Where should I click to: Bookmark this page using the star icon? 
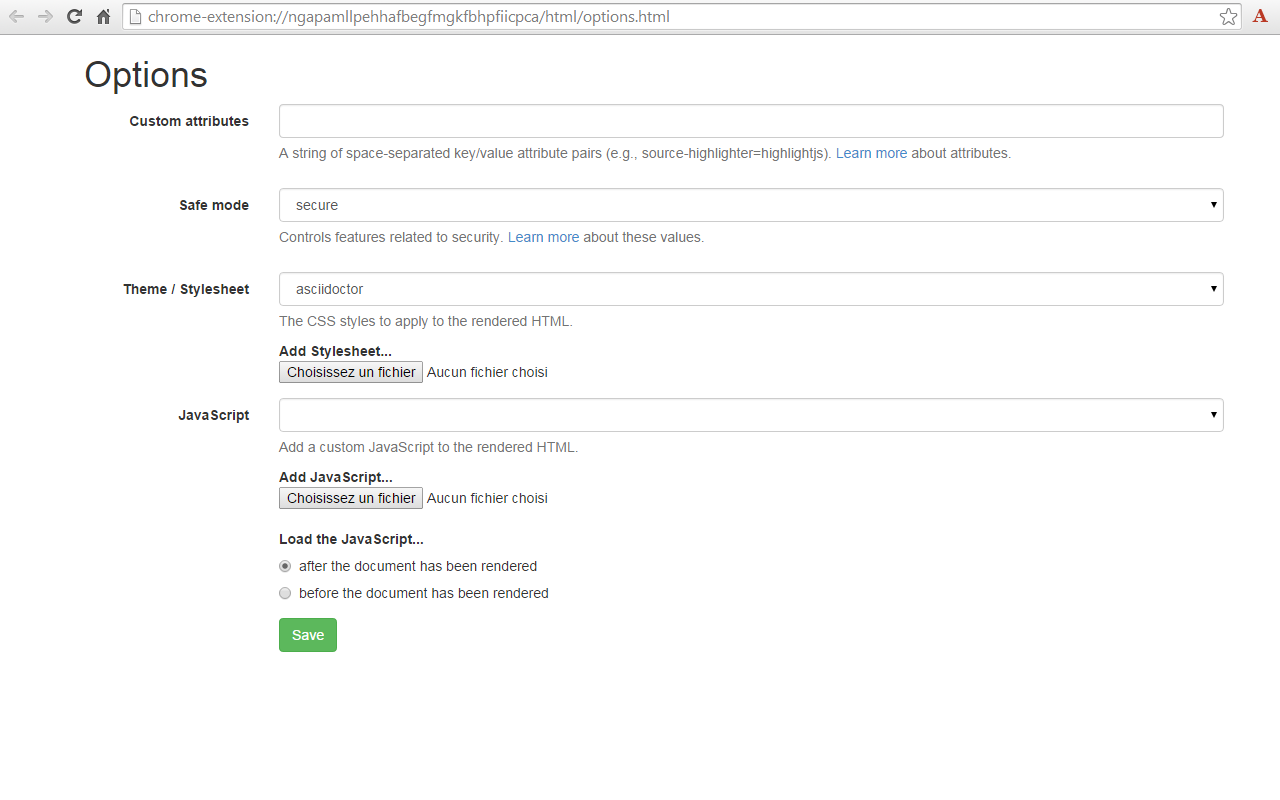(x=1228, y=16)
